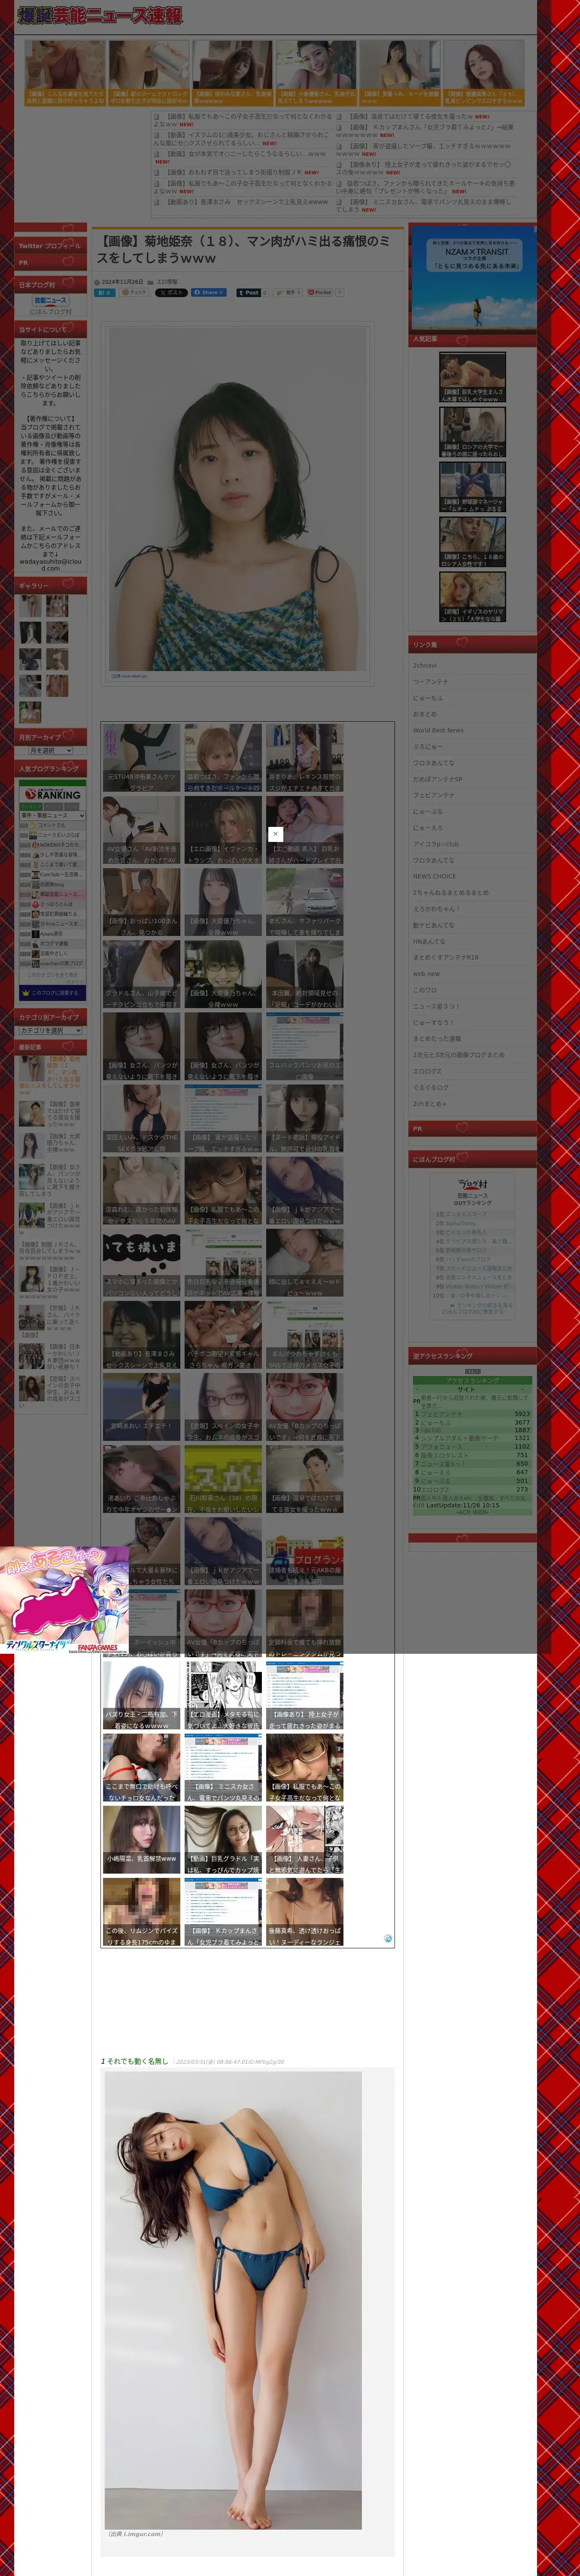Open the エロ情報 category link under the article title
Viewport: 580px width, 2576px height.
(166, 282)
